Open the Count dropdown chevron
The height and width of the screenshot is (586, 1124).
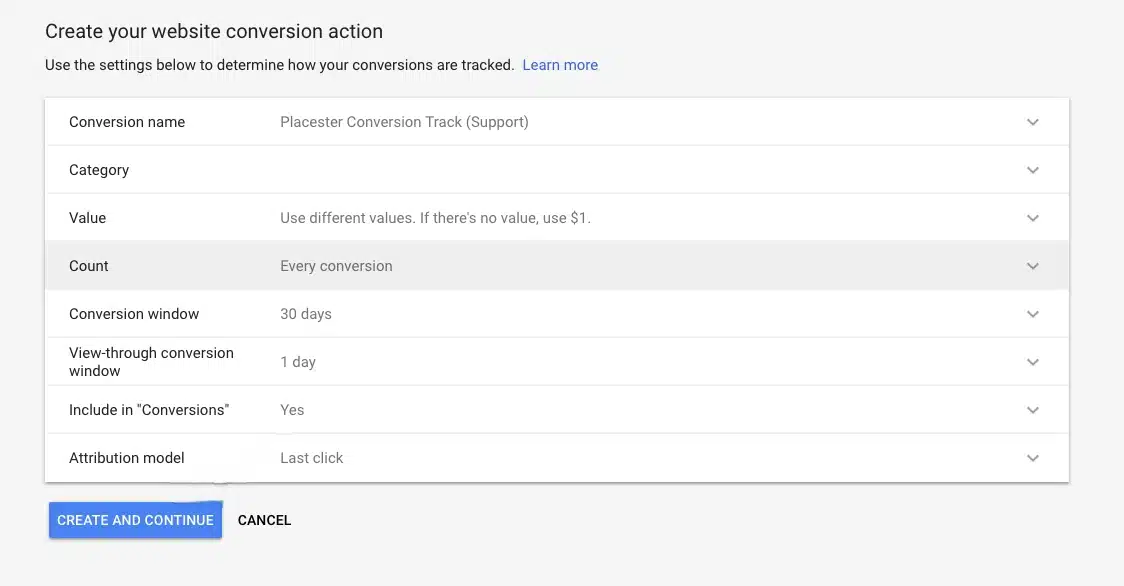coord(1033,265)
